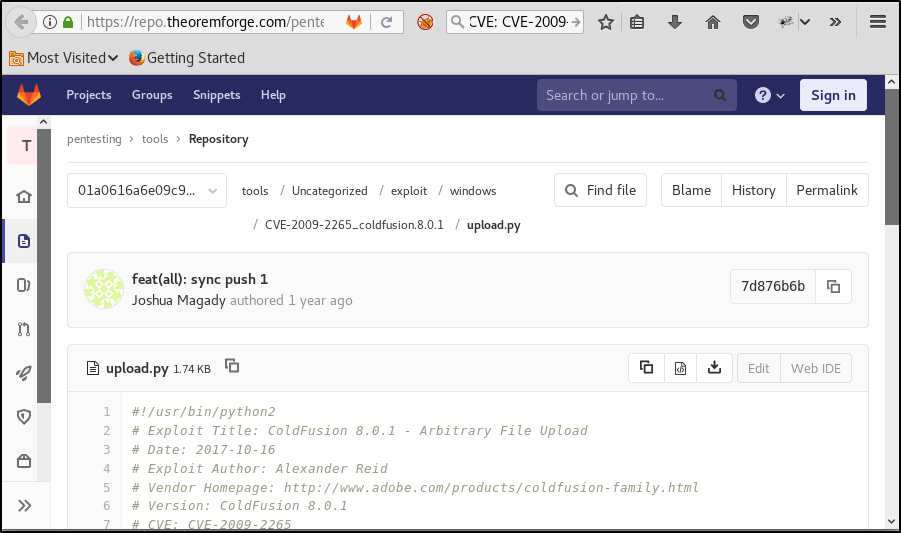Expand the Most Visited bookmarks dropdown
Viewport: 901px width, 533px height.
(65, 58)
